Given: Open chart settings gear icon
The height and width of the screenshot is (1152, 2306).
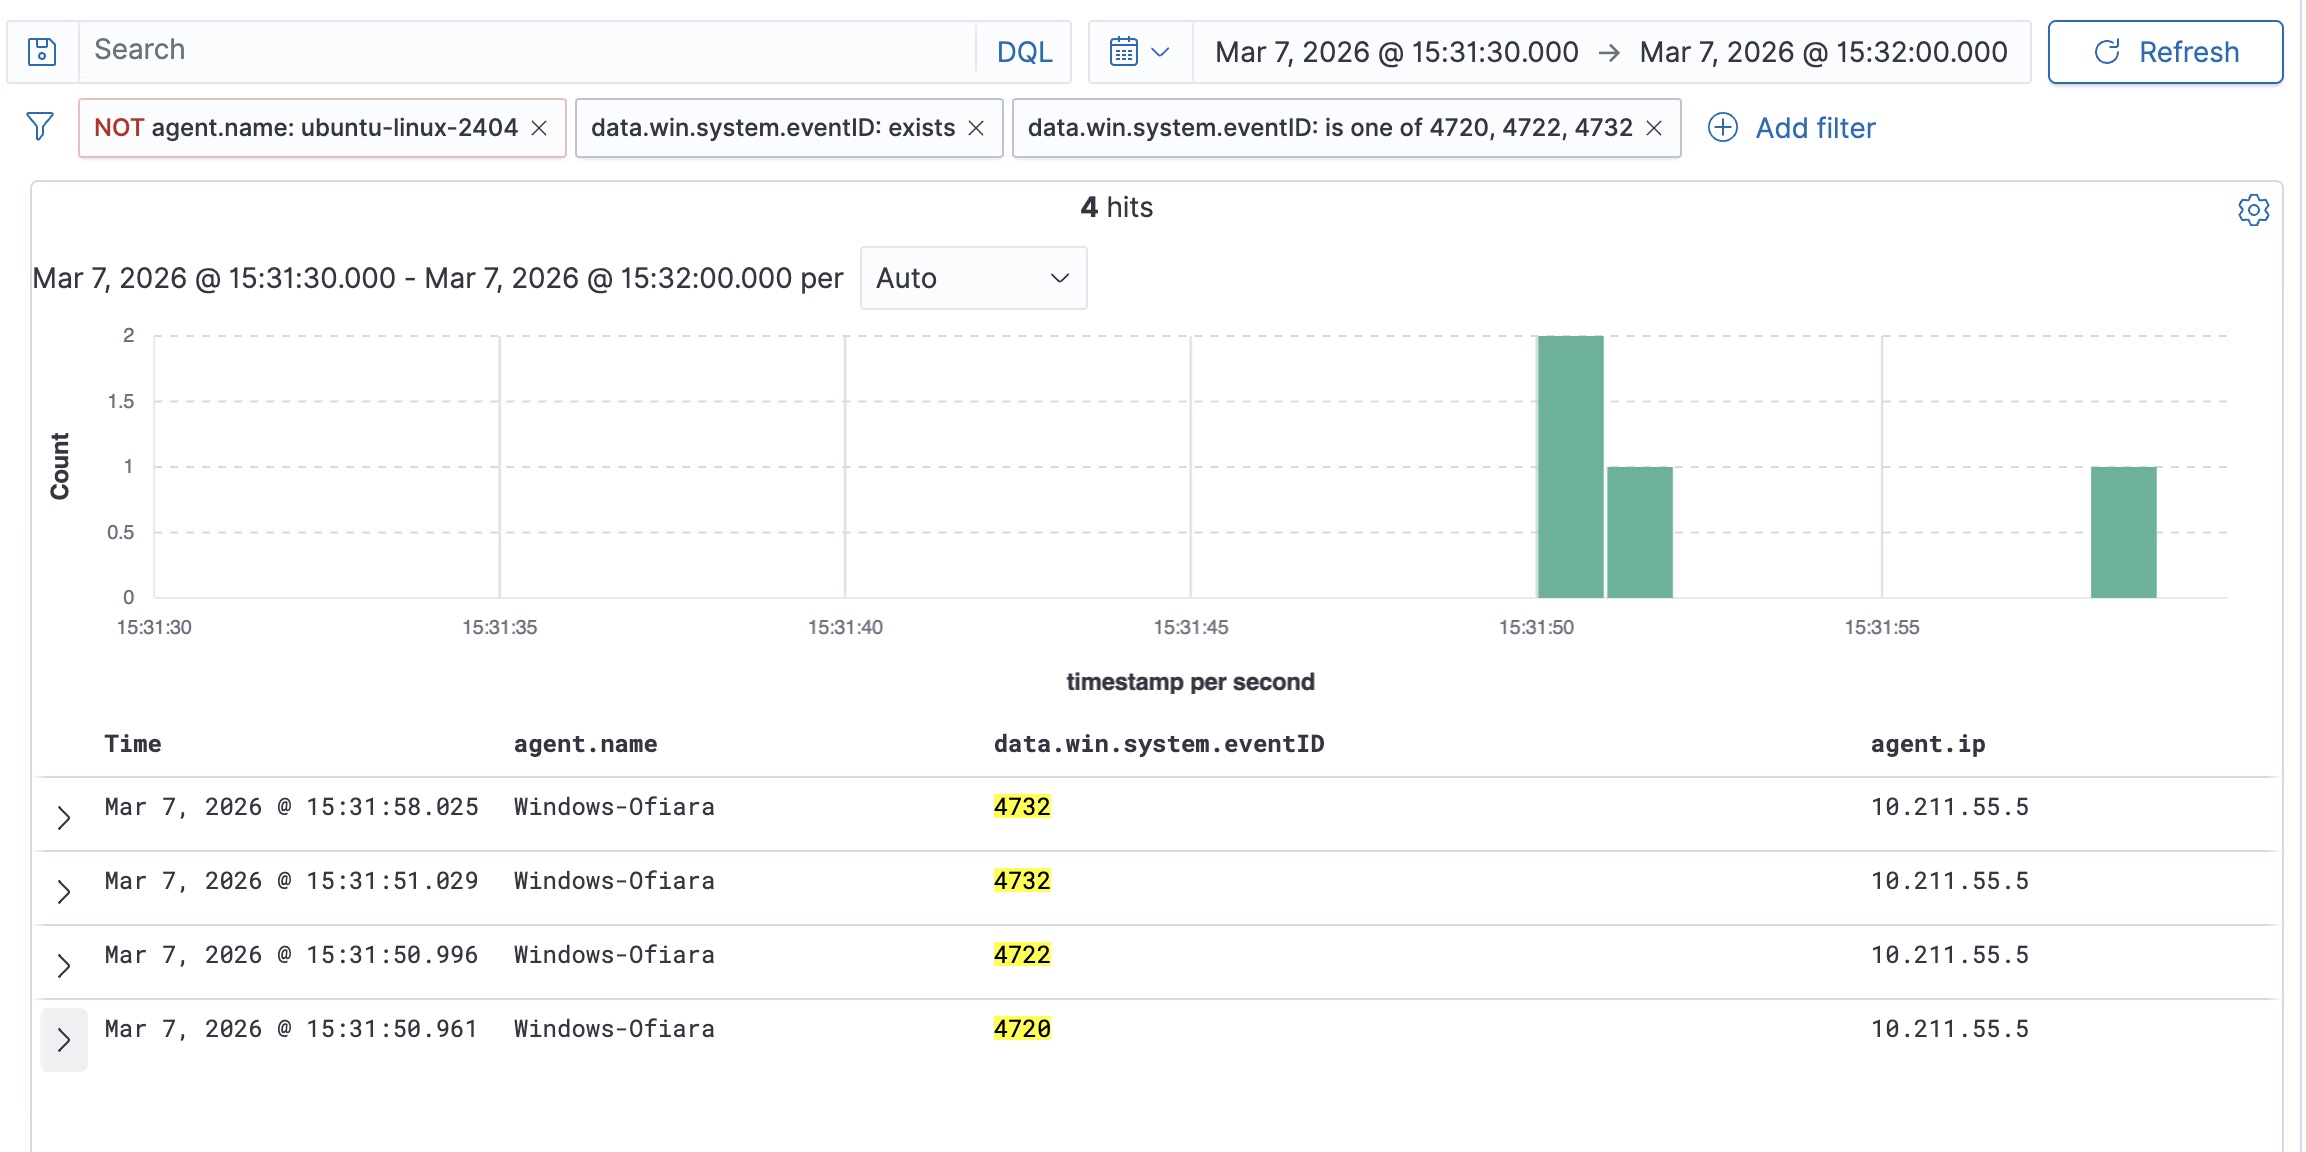Looking at the screenshot, I should coord(2253,210).
